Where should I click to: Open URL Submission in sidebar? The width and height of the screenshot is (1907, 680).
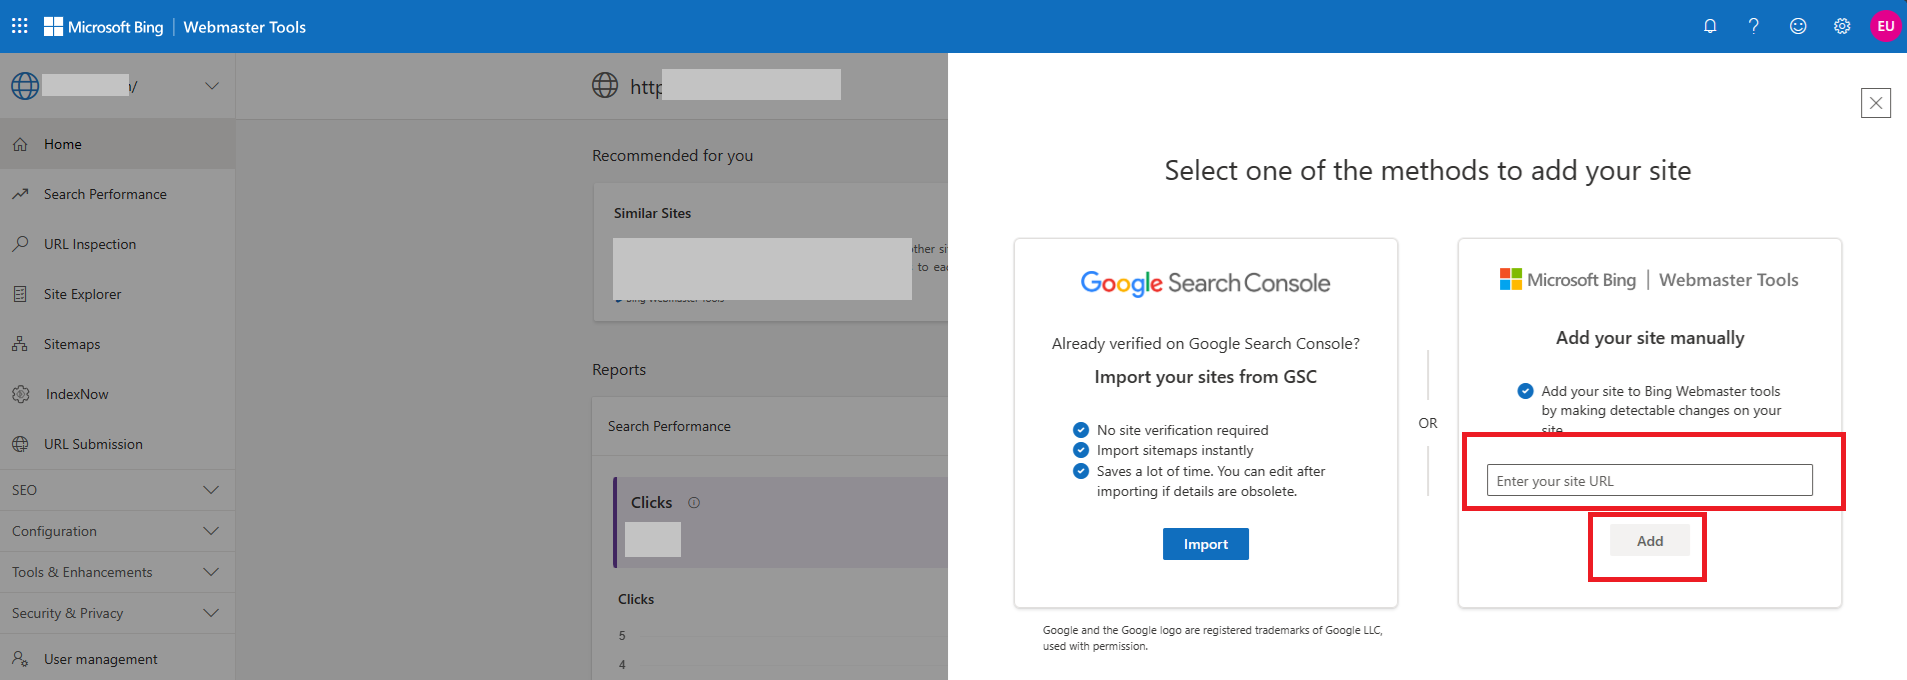coord(118,444)
